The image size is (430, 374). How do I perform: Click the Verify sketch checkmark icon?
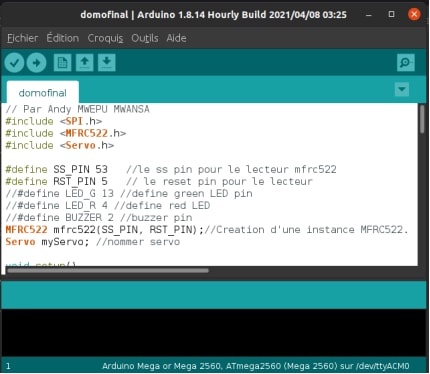point(14,63)
